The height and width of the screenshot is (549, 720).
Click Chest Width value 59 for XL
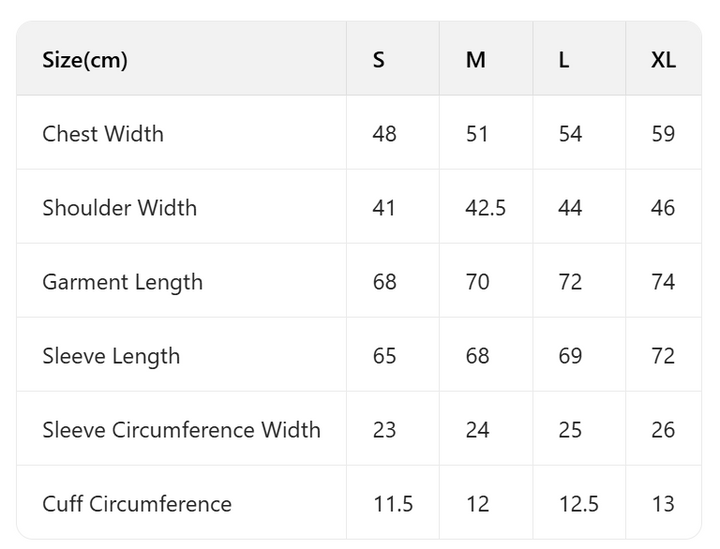click(x=663, y=134)
